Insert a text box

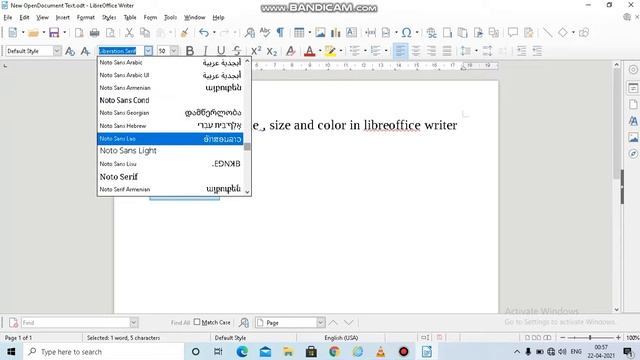(x=351, y=33)
